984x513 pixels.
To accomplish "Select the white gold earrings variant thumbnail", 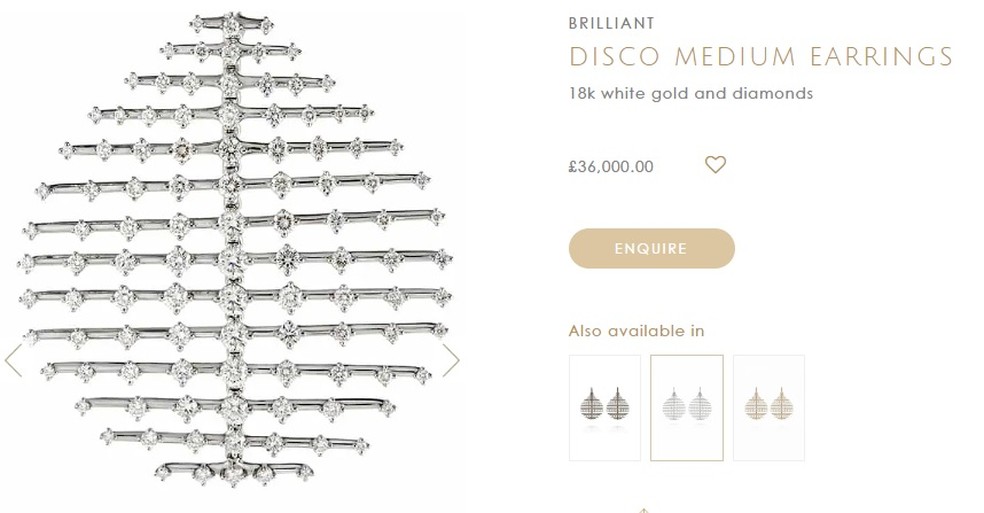I will point(687,408).
